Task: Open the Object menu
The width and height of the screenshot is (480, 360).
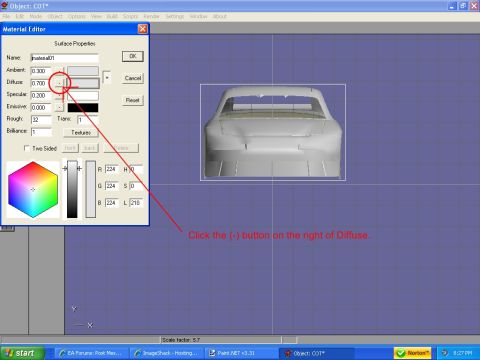Action: pos(55,16)
